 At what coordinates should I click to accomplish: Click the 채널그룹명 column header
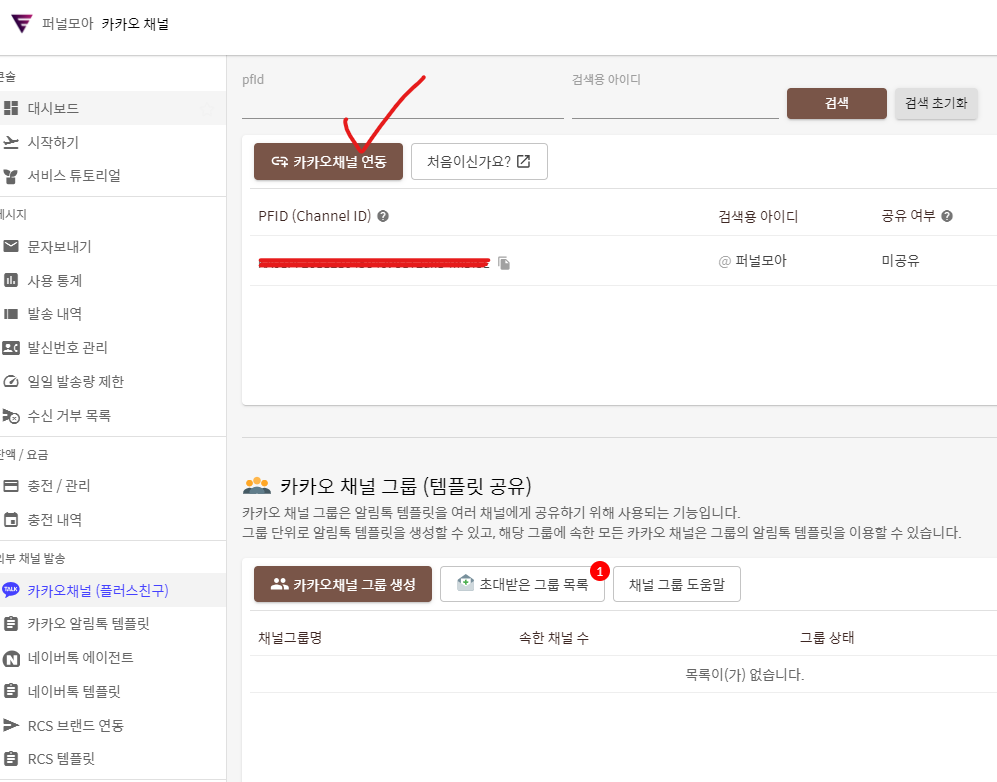pyautogui.click(x=290, y=638)
